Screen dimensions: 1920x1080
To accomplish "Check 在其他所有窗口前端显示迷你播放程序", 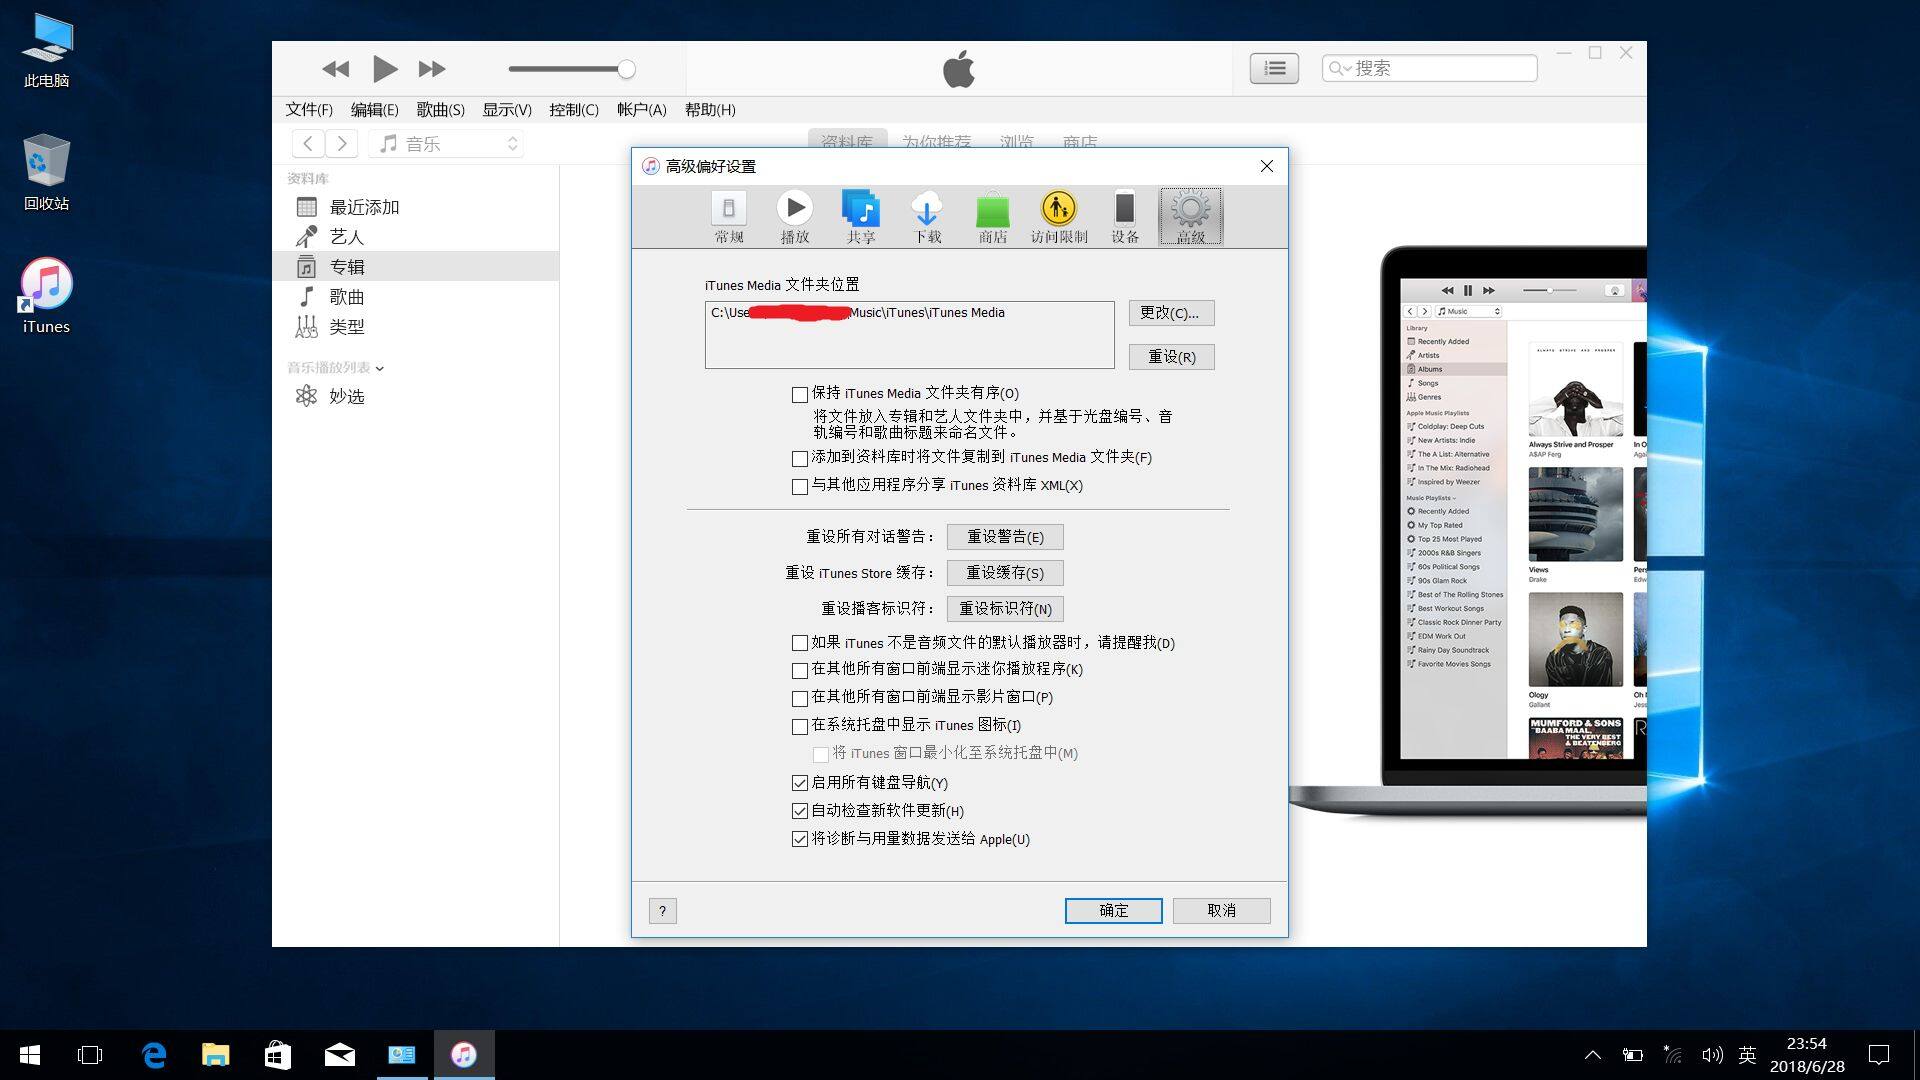I will (800, 671).
